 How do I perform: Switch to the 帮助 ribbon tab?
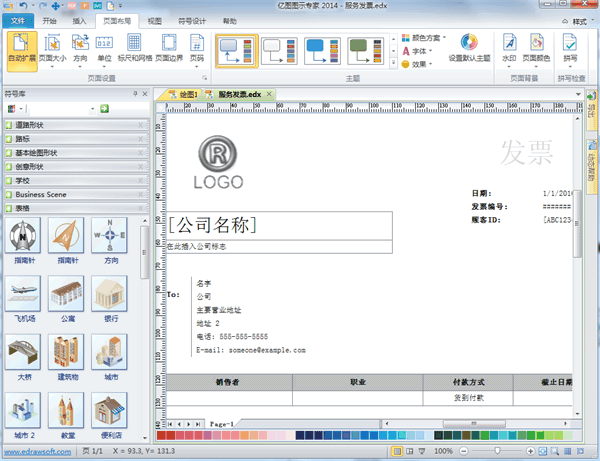230,21
